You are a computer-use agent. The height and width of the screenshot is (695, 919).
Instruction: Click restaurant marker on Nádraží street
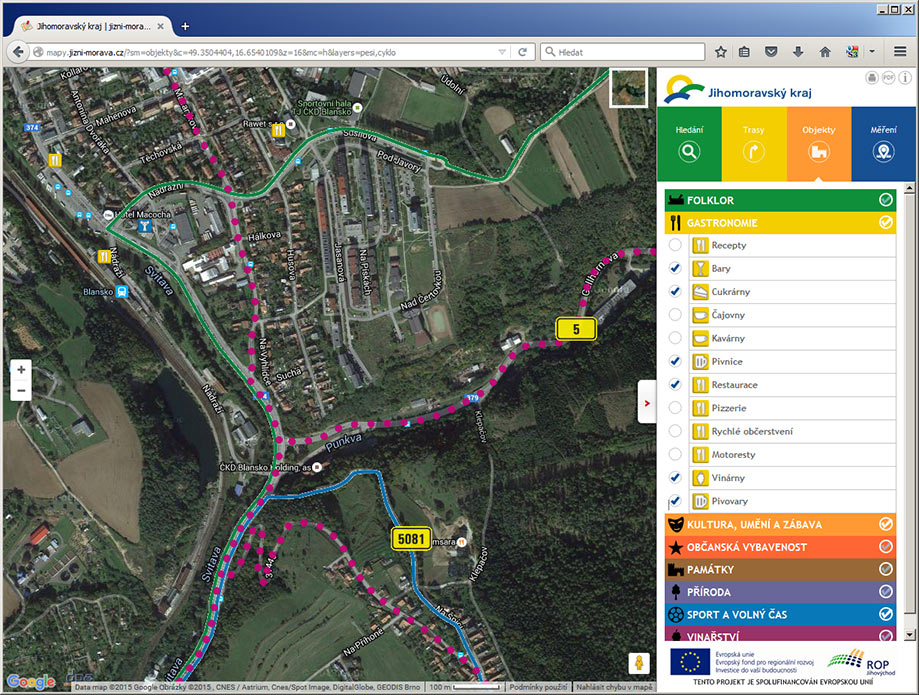pos(104,256)
